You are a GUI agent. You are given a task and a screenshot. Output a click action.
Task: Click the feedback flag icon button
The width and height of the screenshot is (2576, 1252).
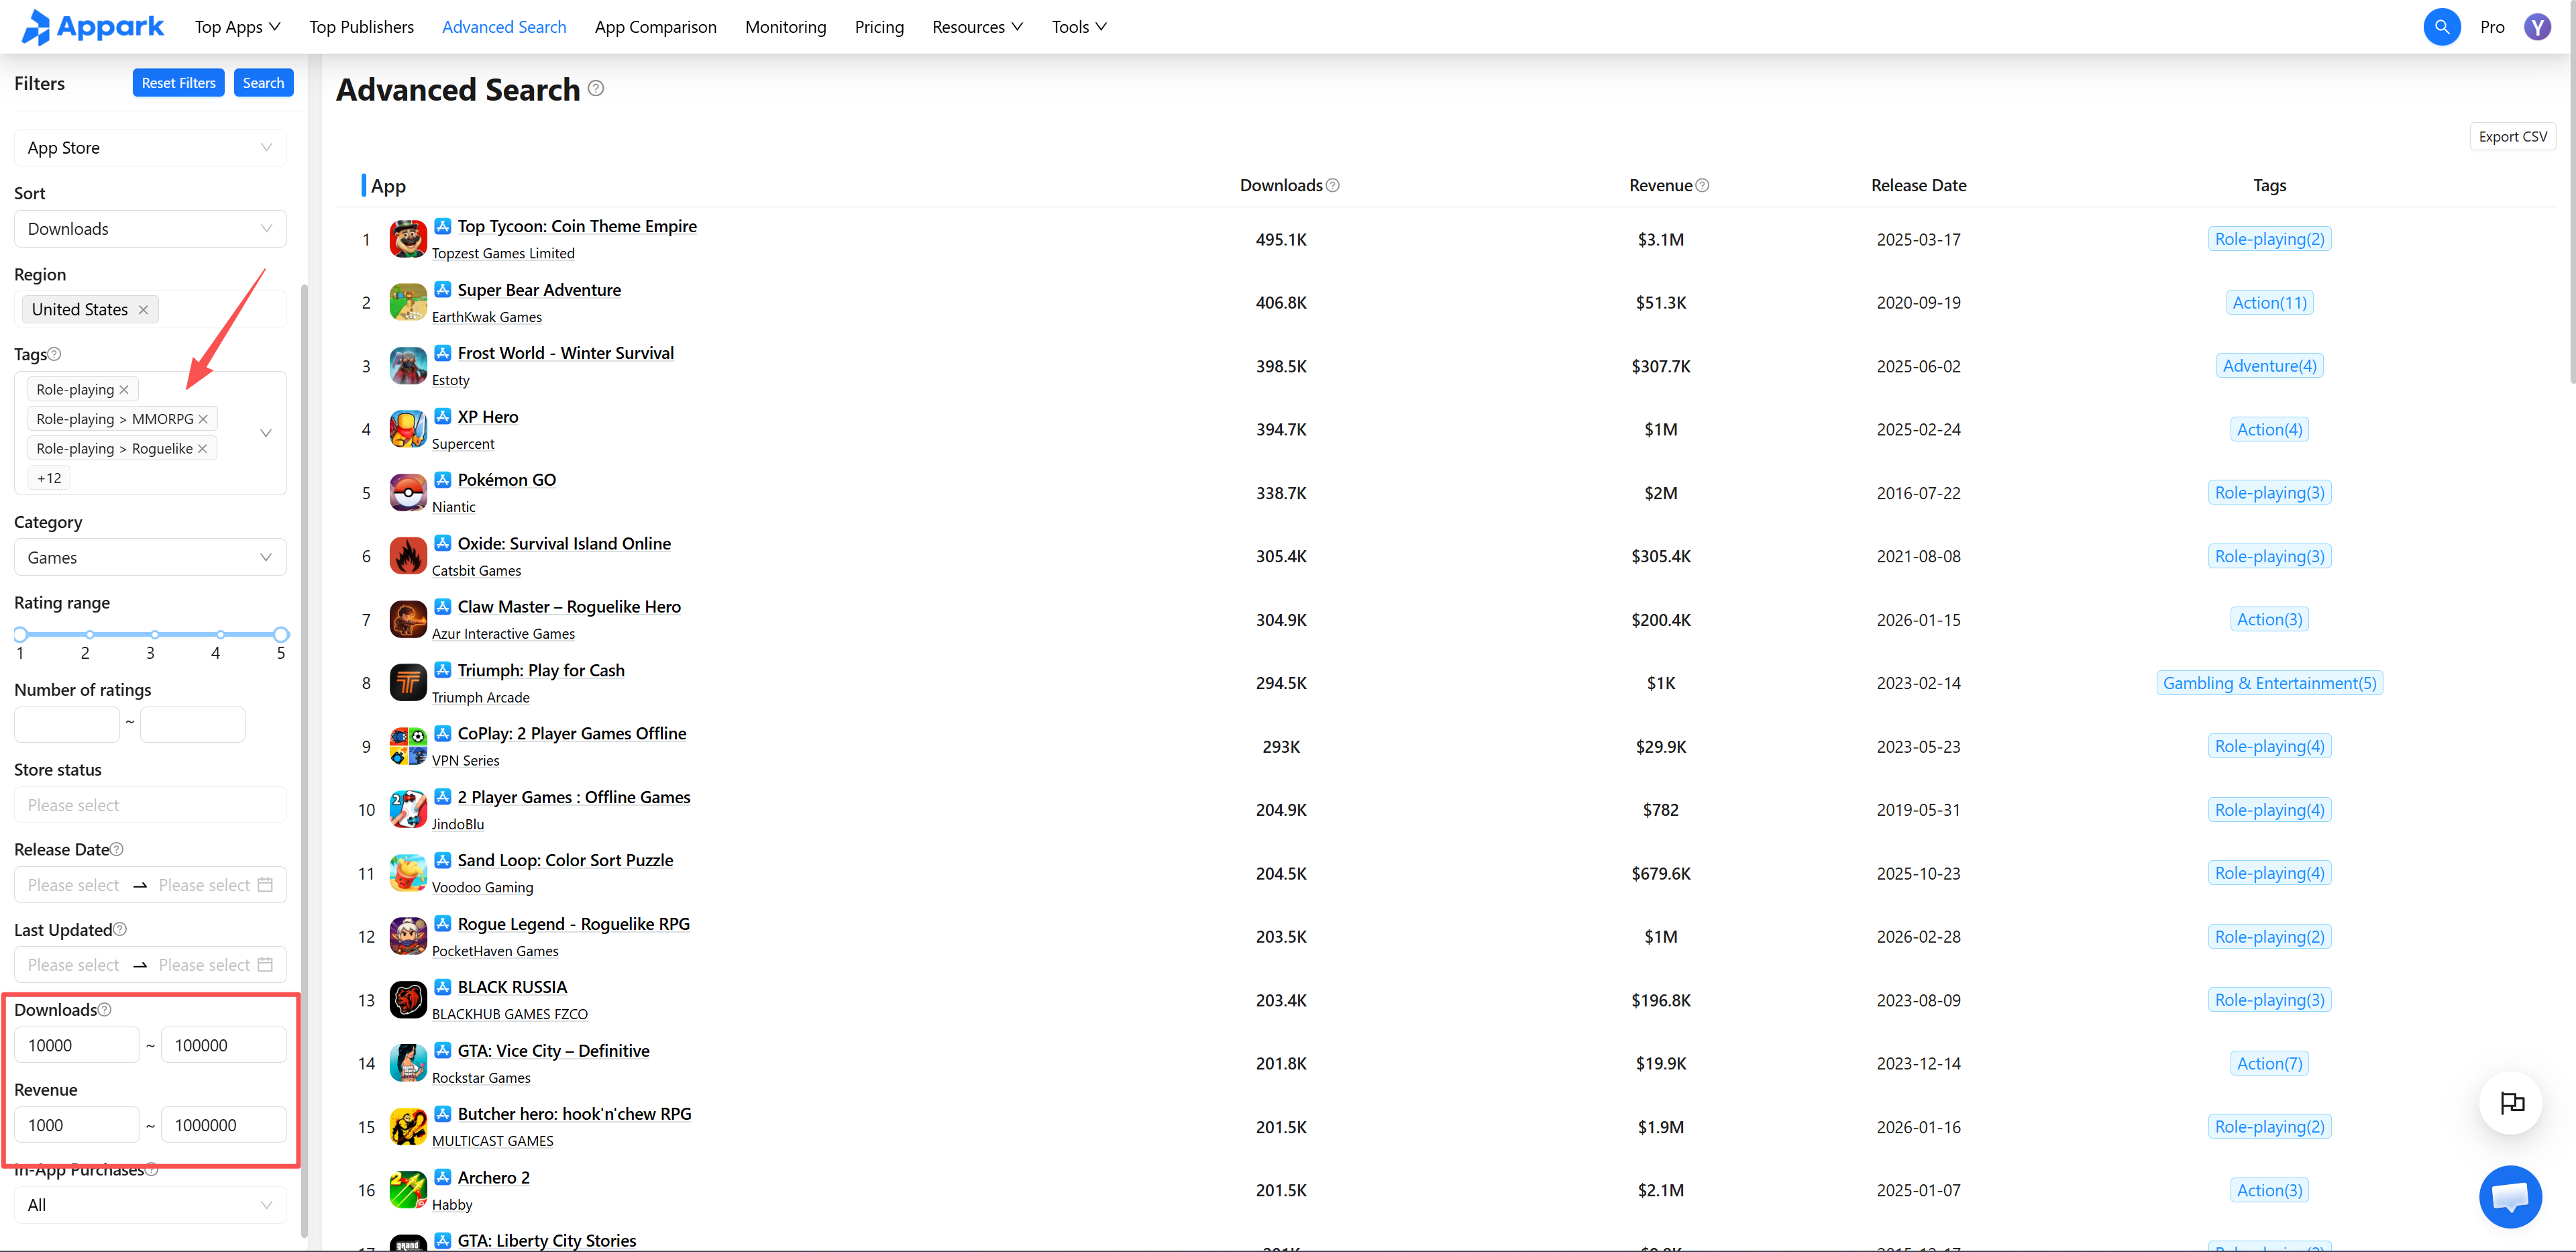[x=2511, y=1103]
